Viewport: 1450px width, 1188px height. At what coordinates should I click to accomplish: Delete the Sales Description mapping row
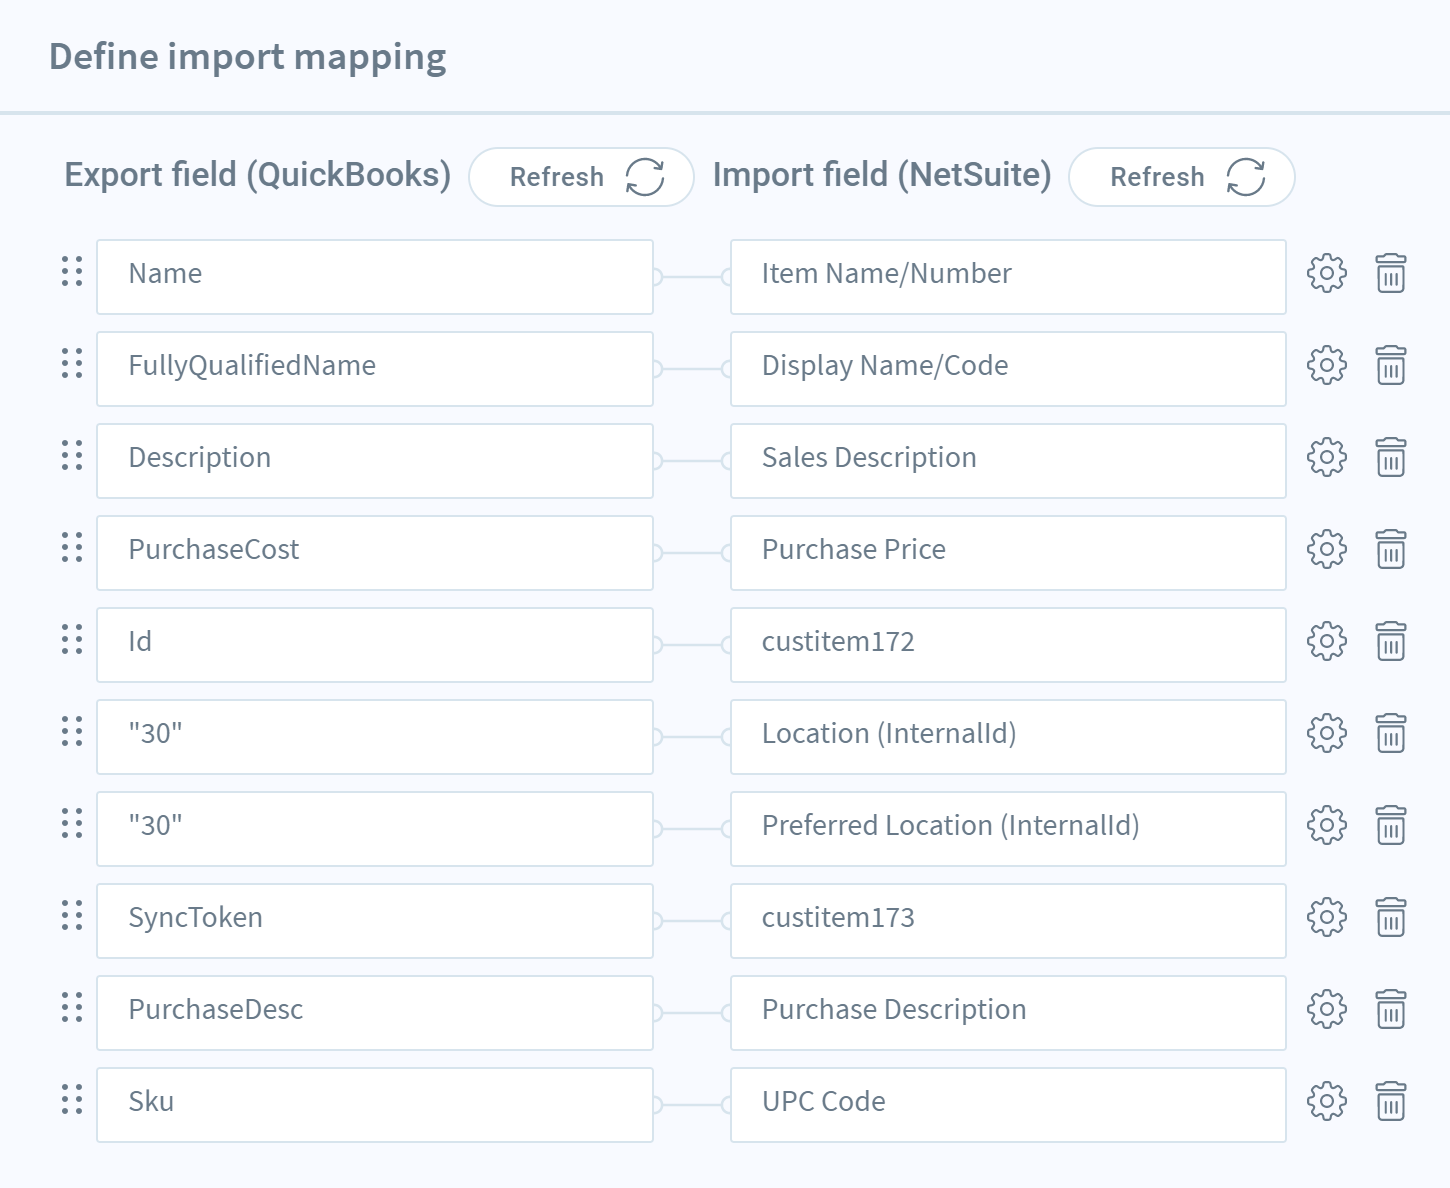point(1391,457)
